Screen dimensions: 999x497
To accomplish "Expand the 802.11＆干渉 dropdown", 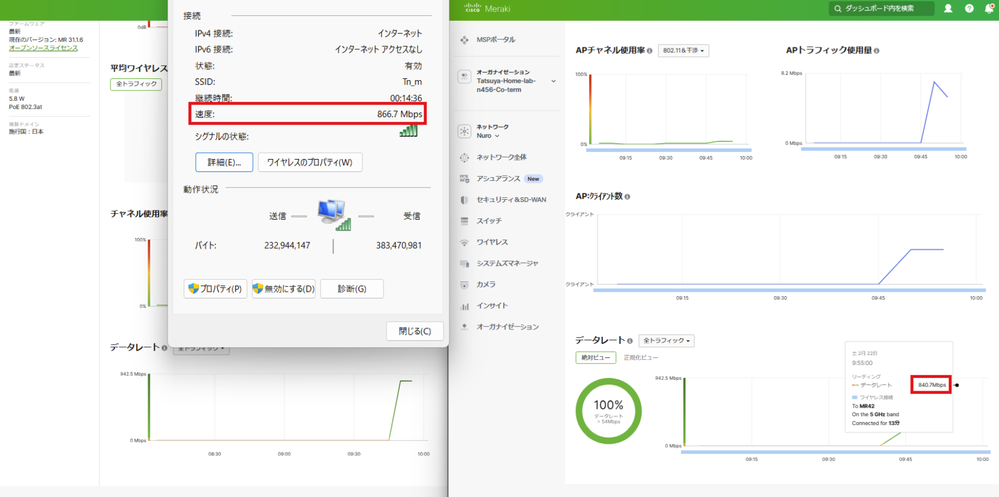I will [683, 50].
